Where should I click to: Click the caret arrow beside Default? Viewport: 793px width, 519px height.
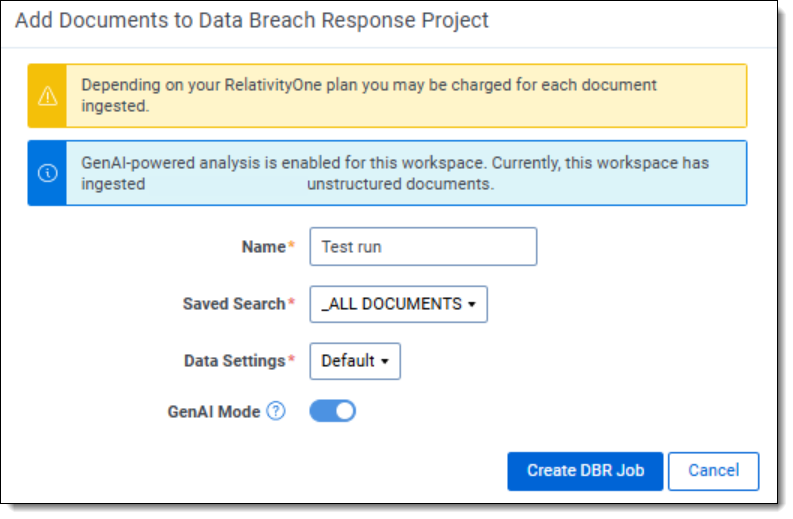pyautogui.click(x=384, y=362)
